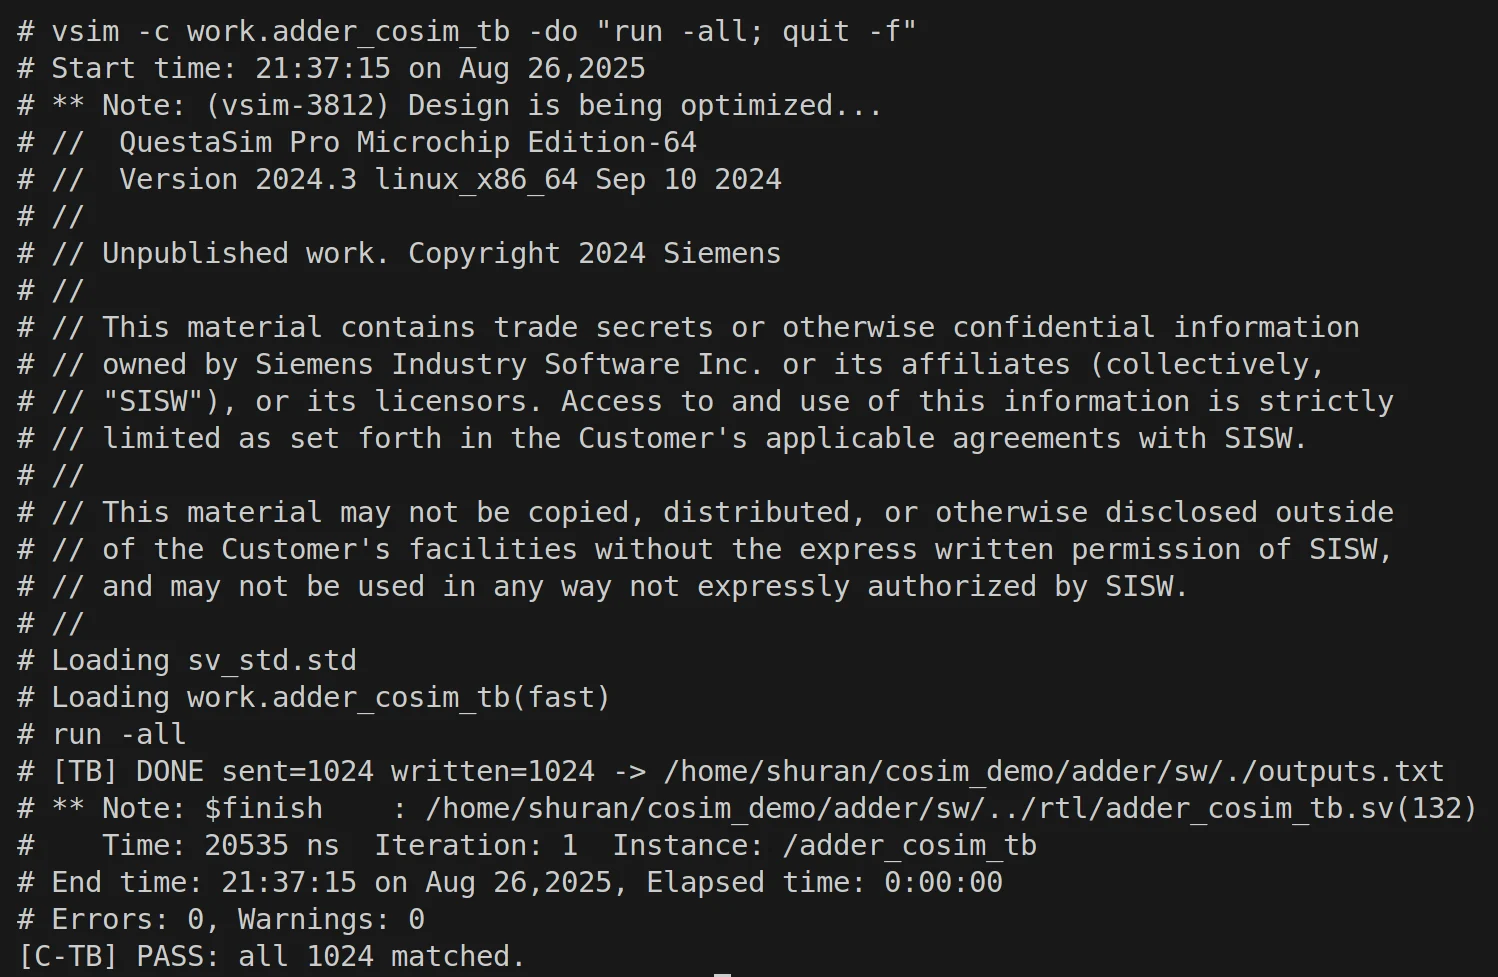
Task: Click the 'Instance: /adder_cosim_tb' text
Action: pos(825,845)
